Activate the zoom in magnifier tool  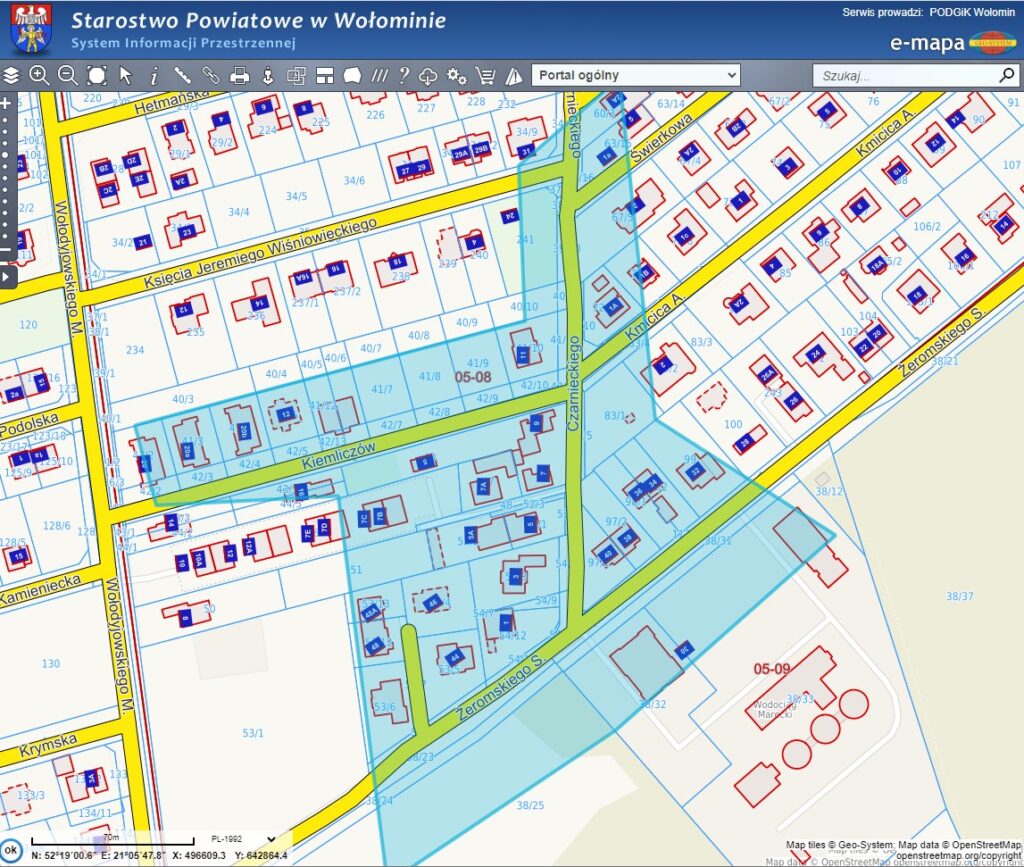(39, 75)
